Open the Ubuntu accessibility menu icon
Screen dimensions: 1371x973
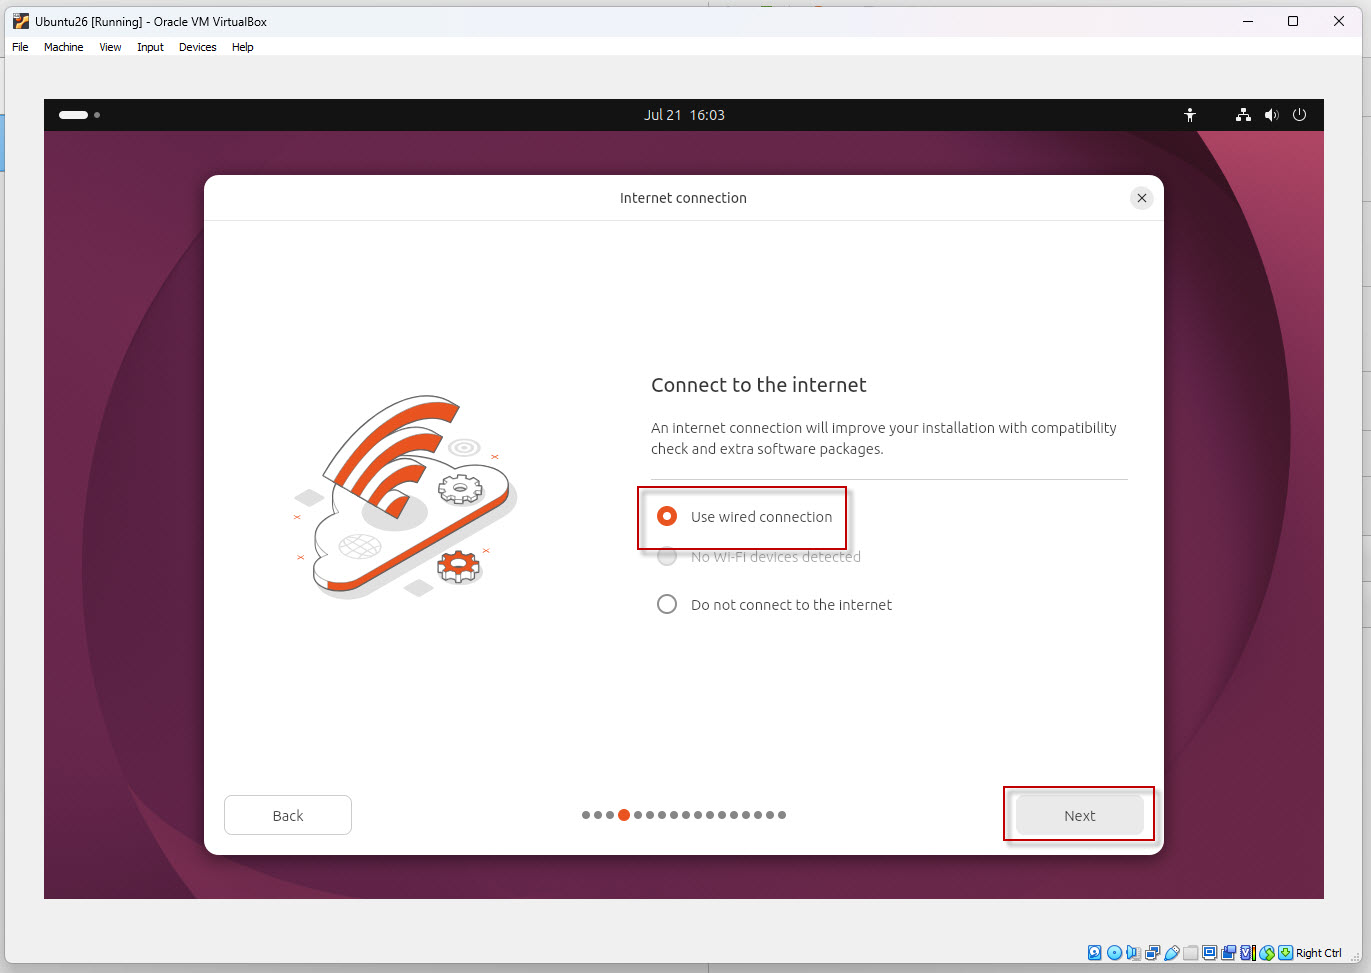pyautogui.click(x=1190, y=115)
